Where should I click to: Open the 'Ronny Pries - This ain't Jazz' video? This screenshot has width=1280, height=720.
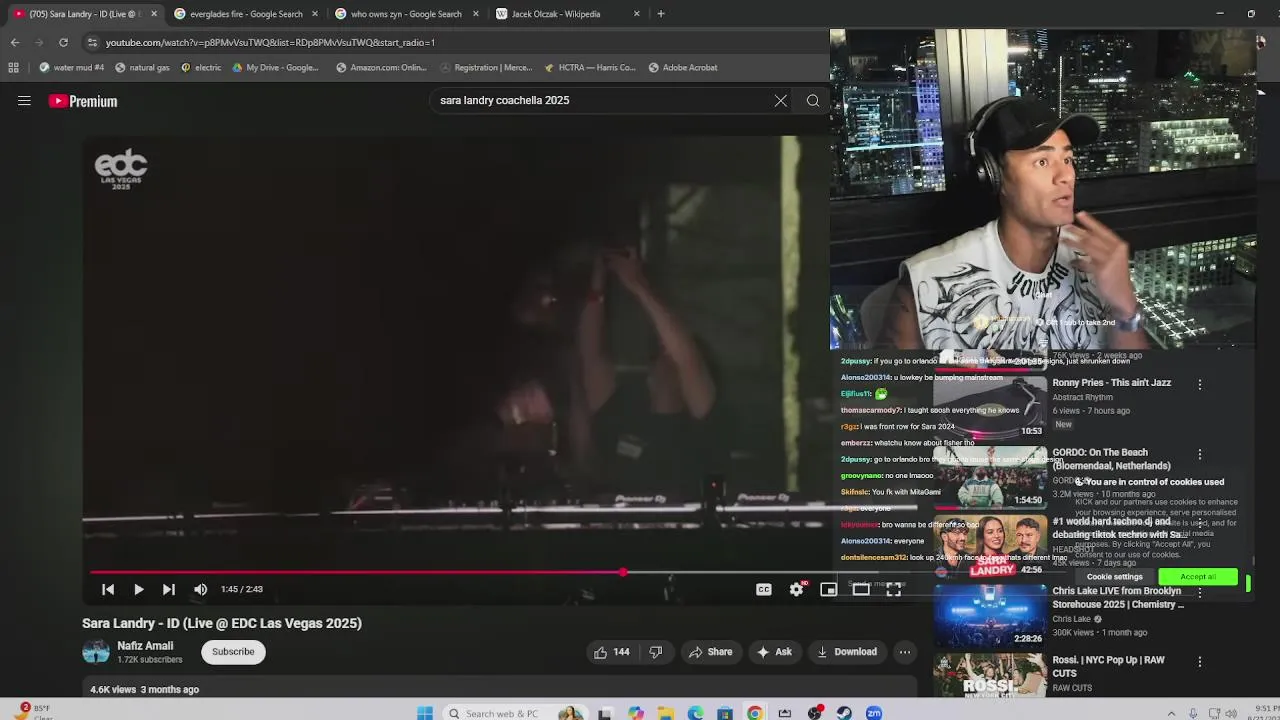coord(1111,383)
